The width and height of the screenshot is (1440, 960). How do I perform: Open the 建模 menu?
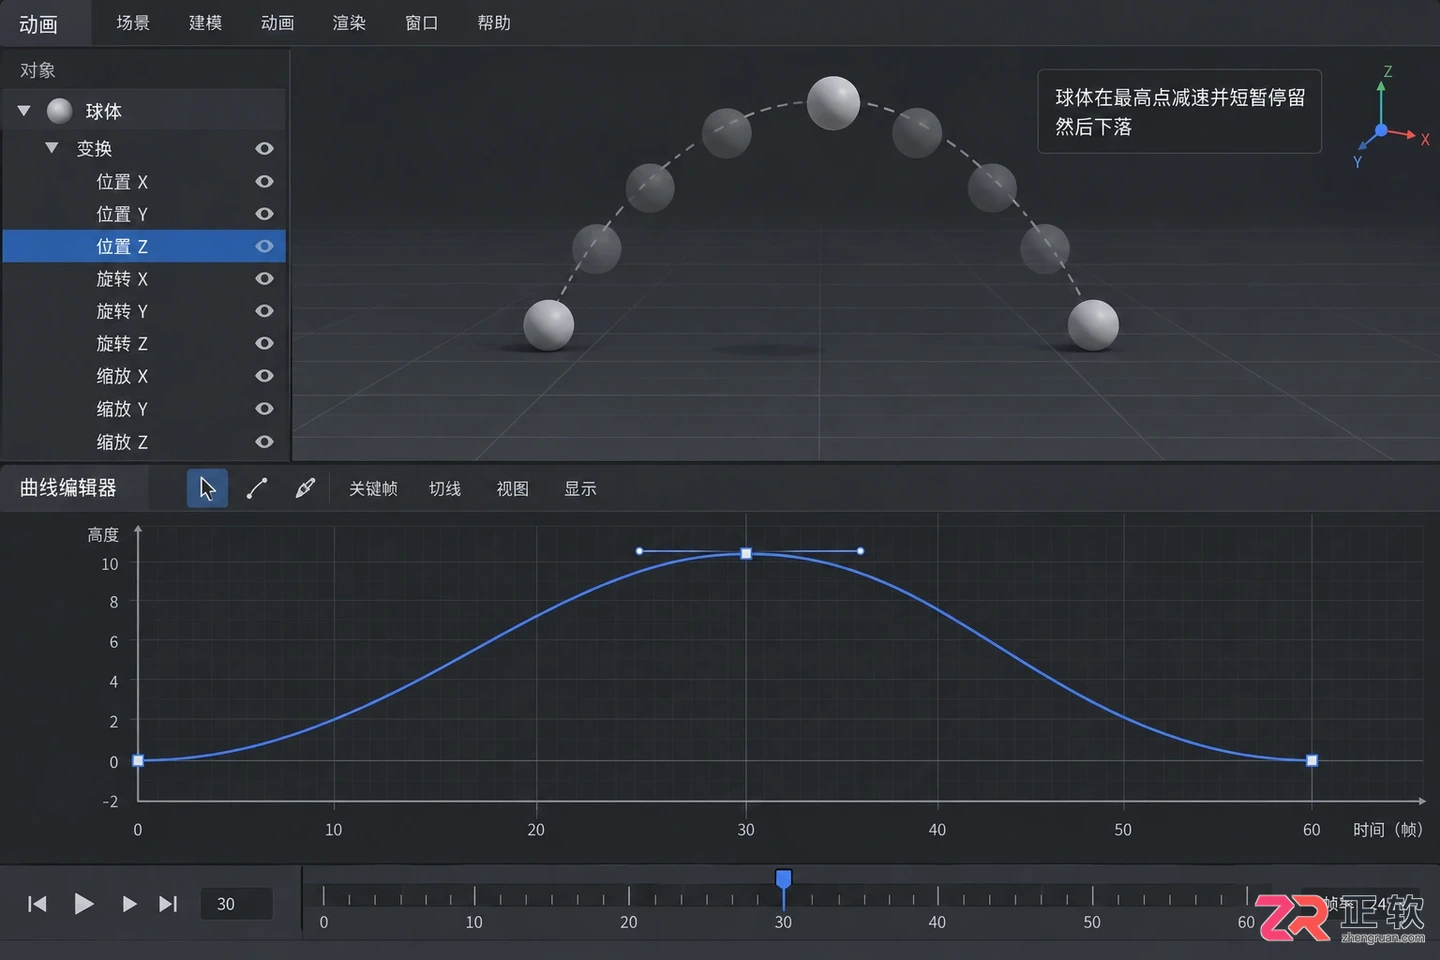[205, 22]
